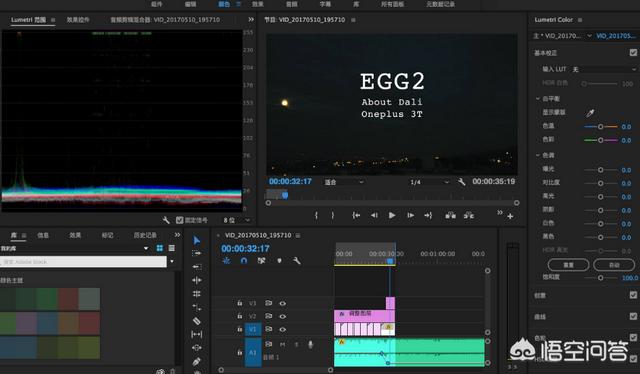Add a marker in the timeline header
This screenshot has width=640, height=374.
(x=279, y=260)
